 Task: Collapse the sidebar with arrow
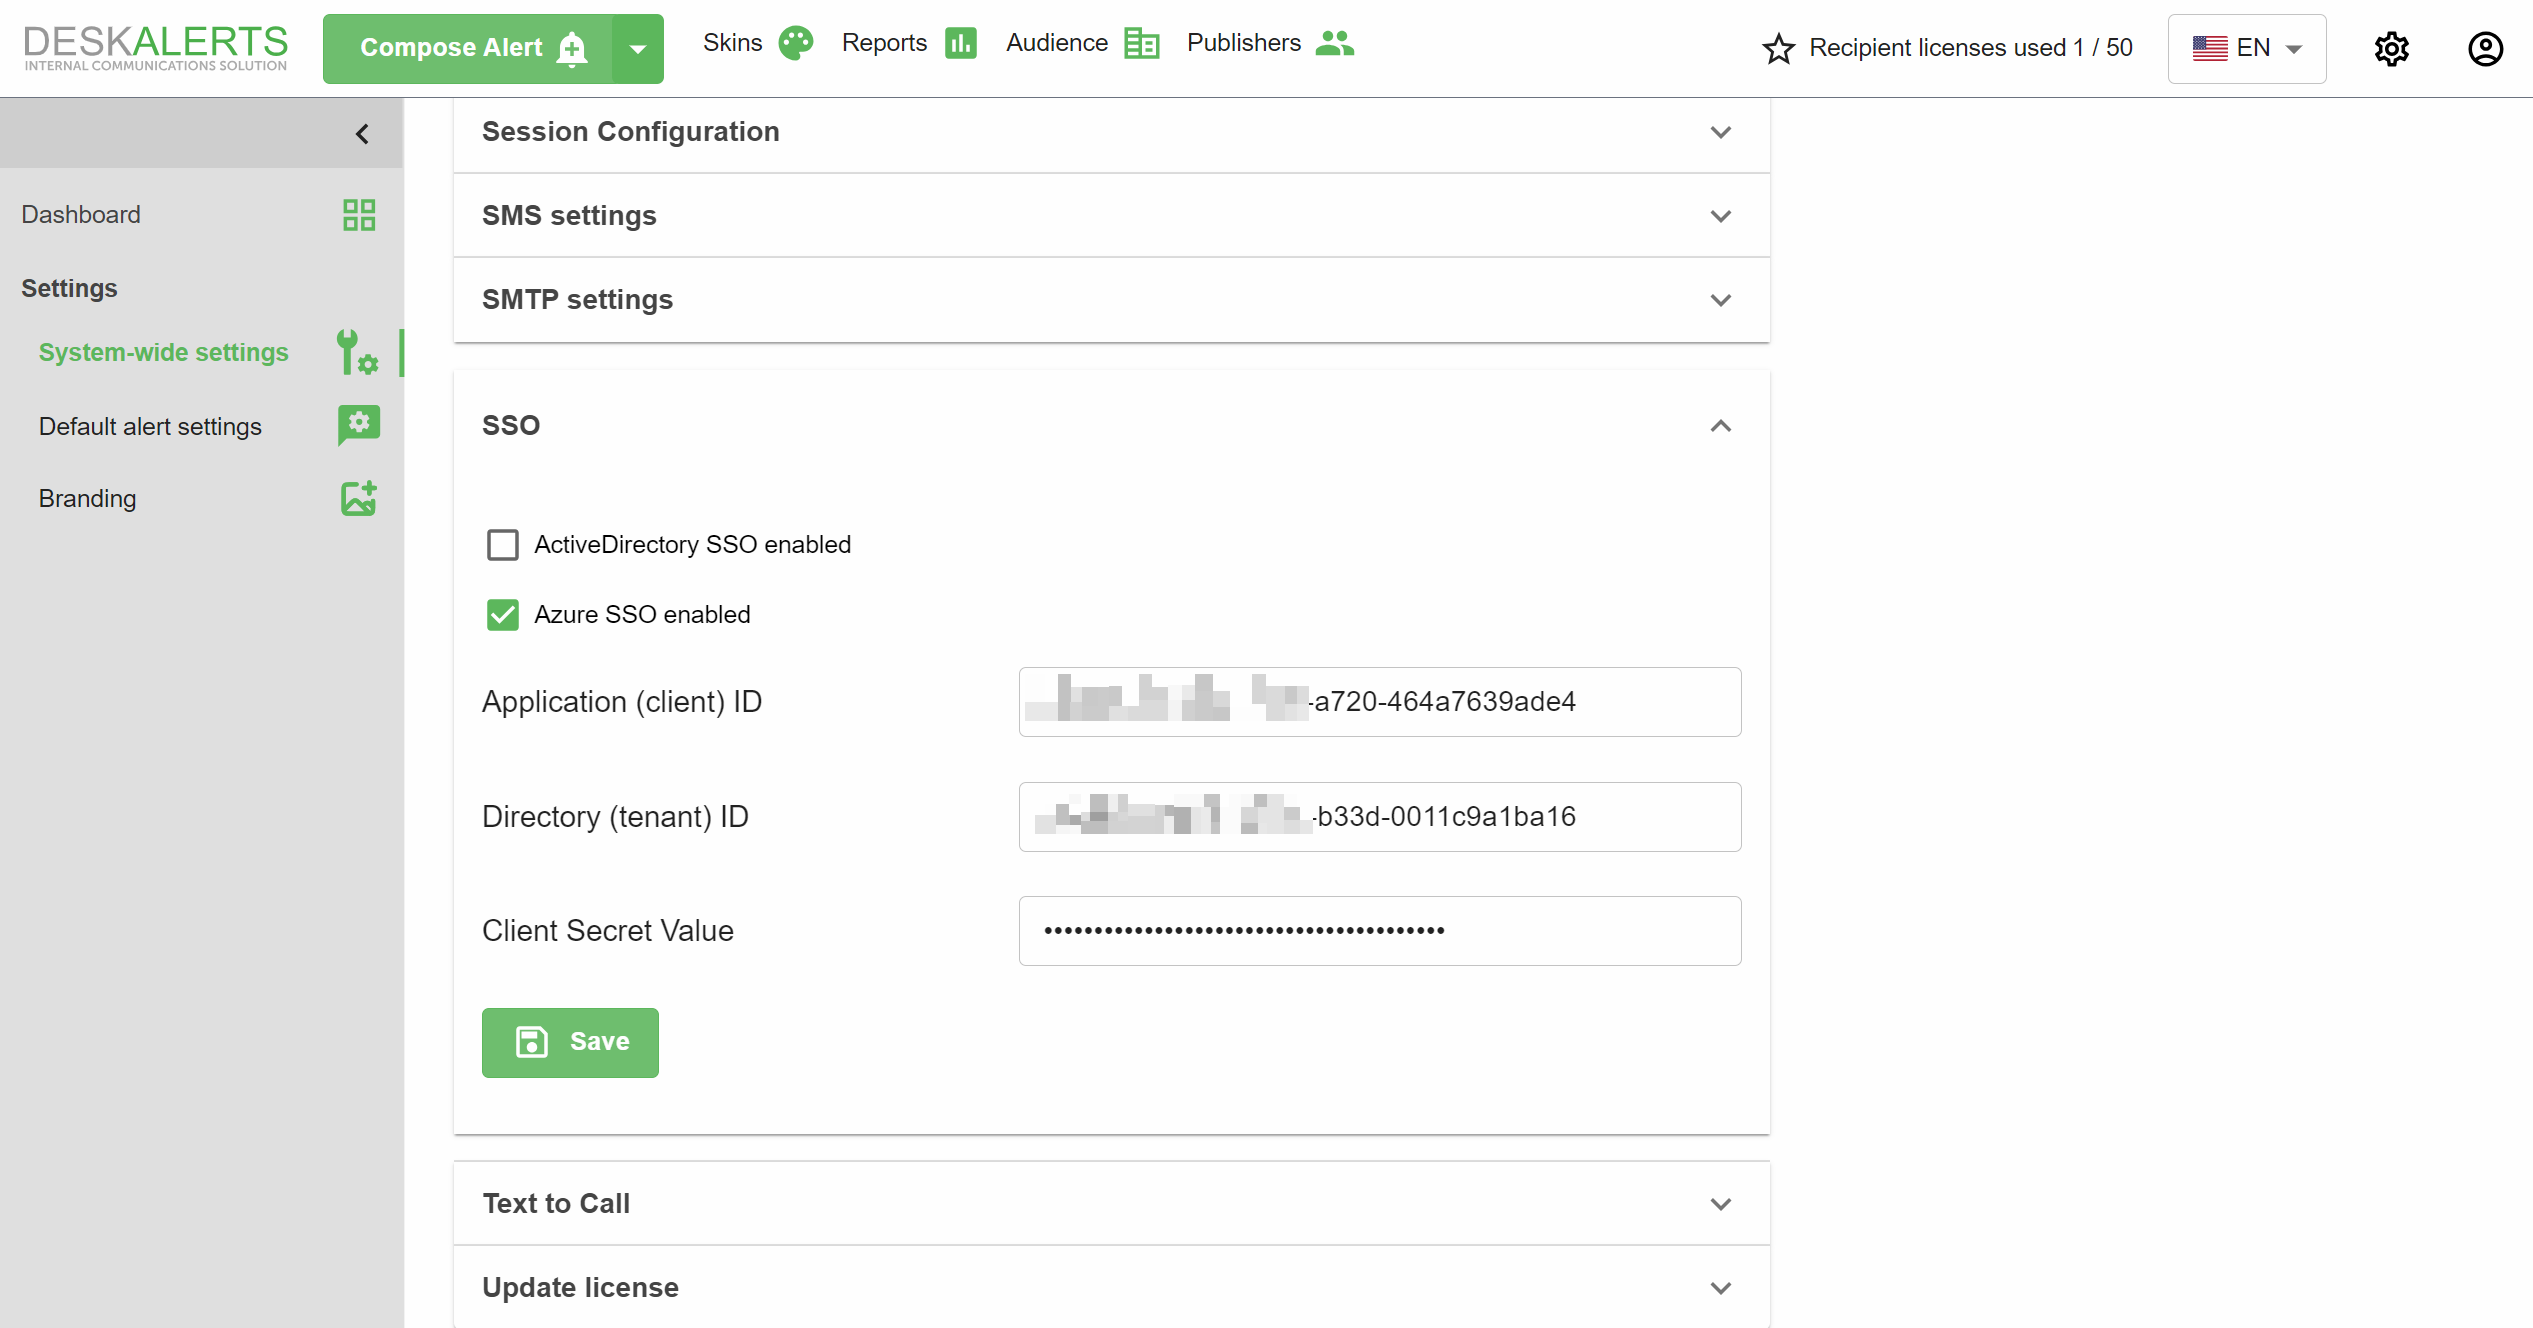[x=363, y=134]
